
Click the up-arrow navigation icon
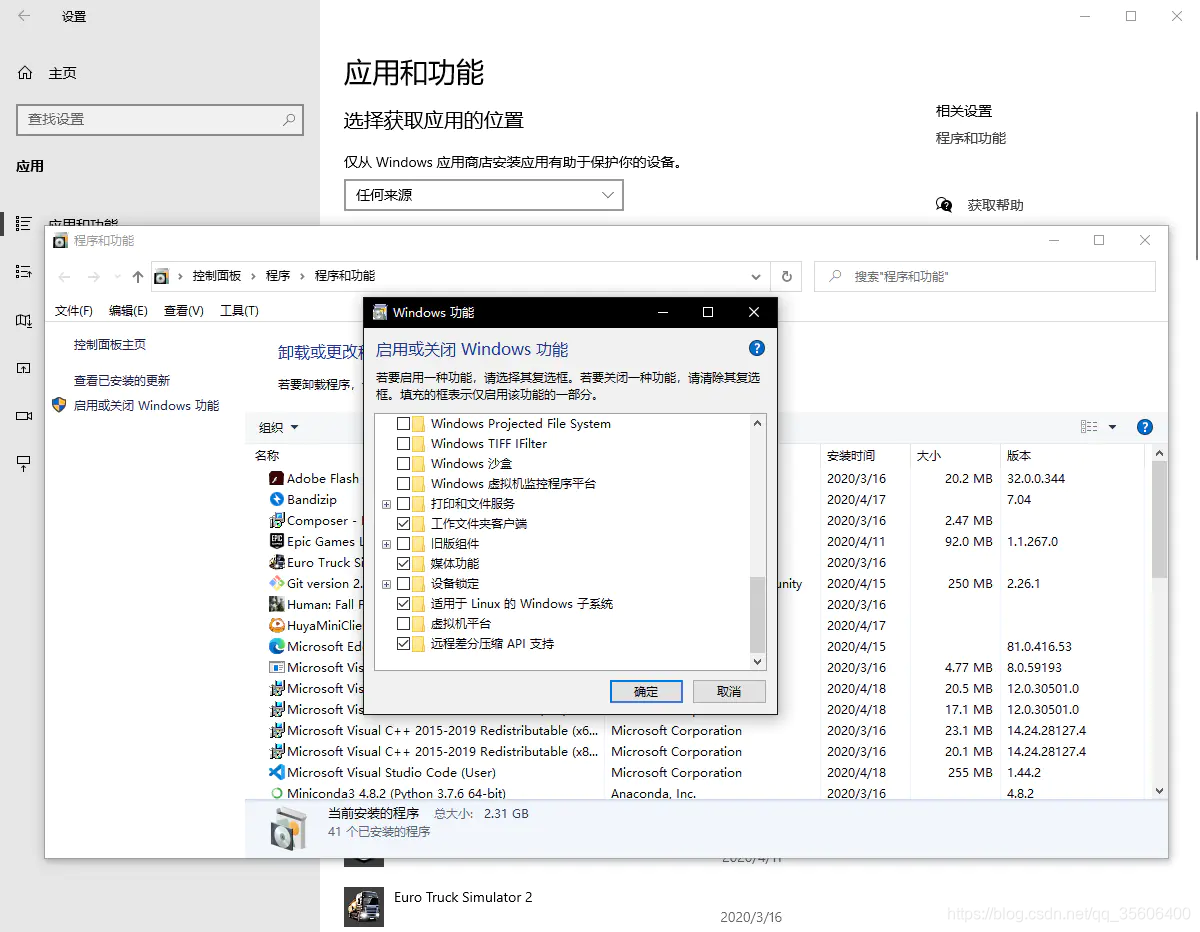pyautogui.click(x=137, y=276)
